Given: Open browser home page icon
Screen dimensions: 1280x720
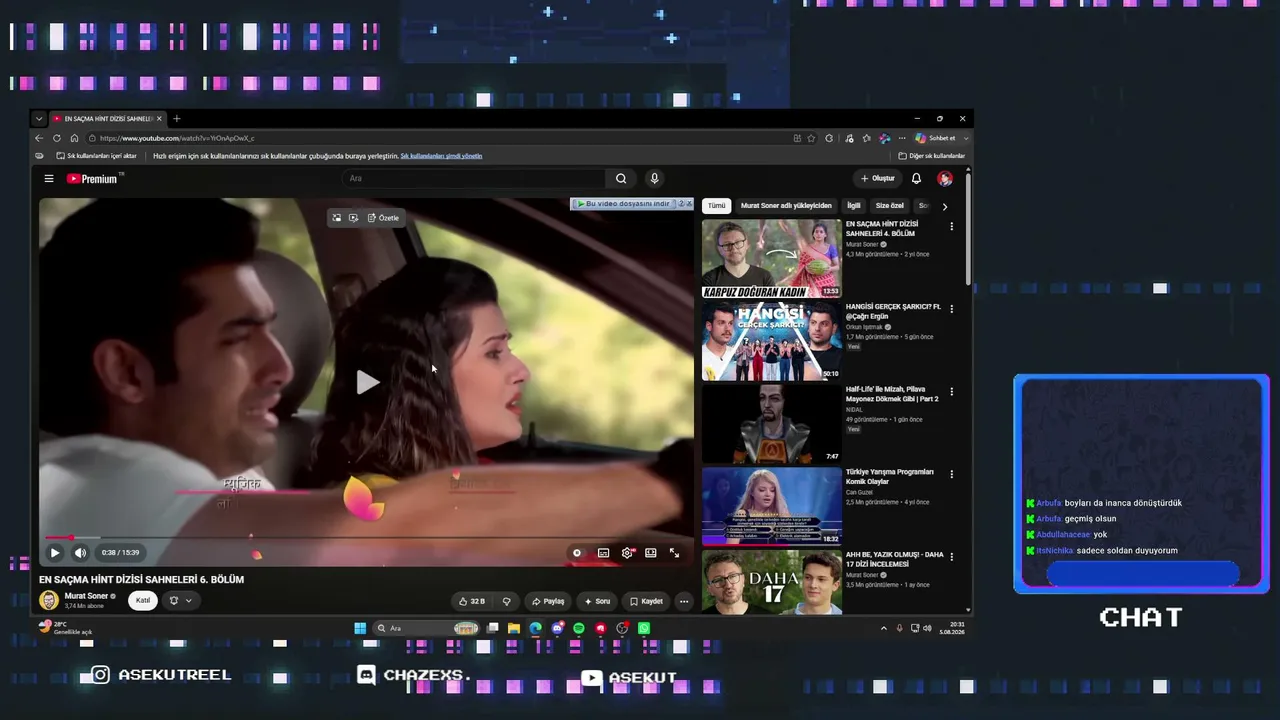Looking at the screenshot, I should tap(74, 138).
